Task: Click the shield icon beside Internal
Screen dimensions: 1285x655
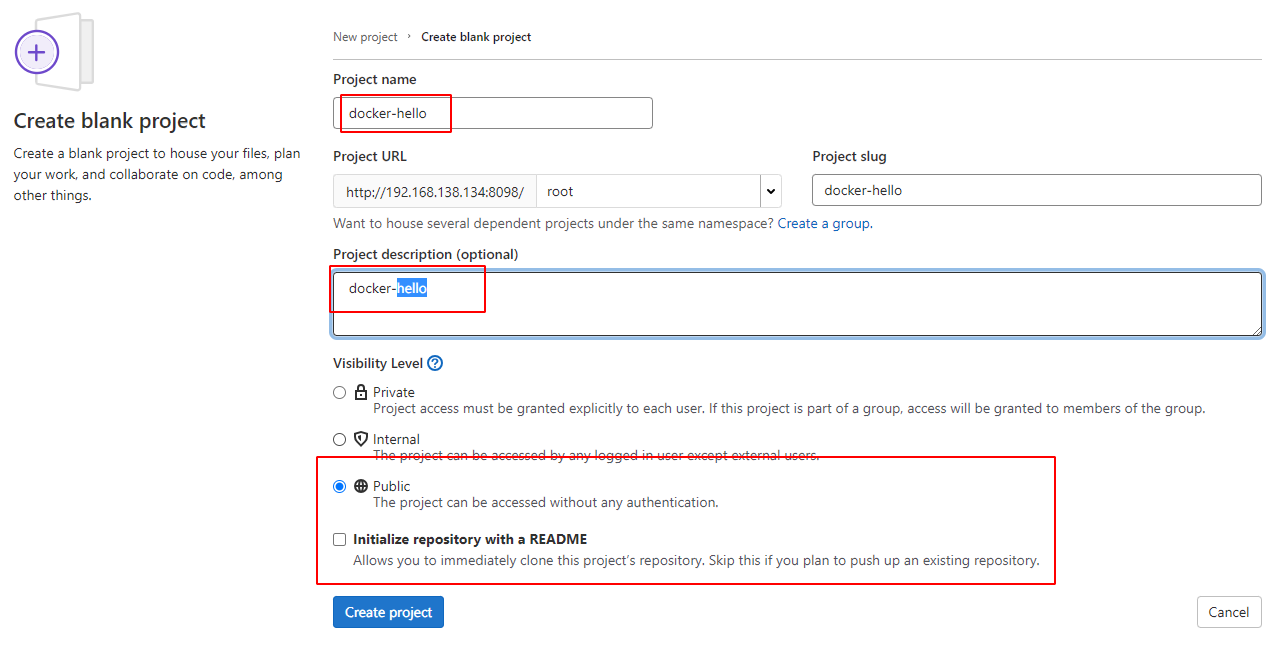Action: pyautogui.click(x=361, y=439)
